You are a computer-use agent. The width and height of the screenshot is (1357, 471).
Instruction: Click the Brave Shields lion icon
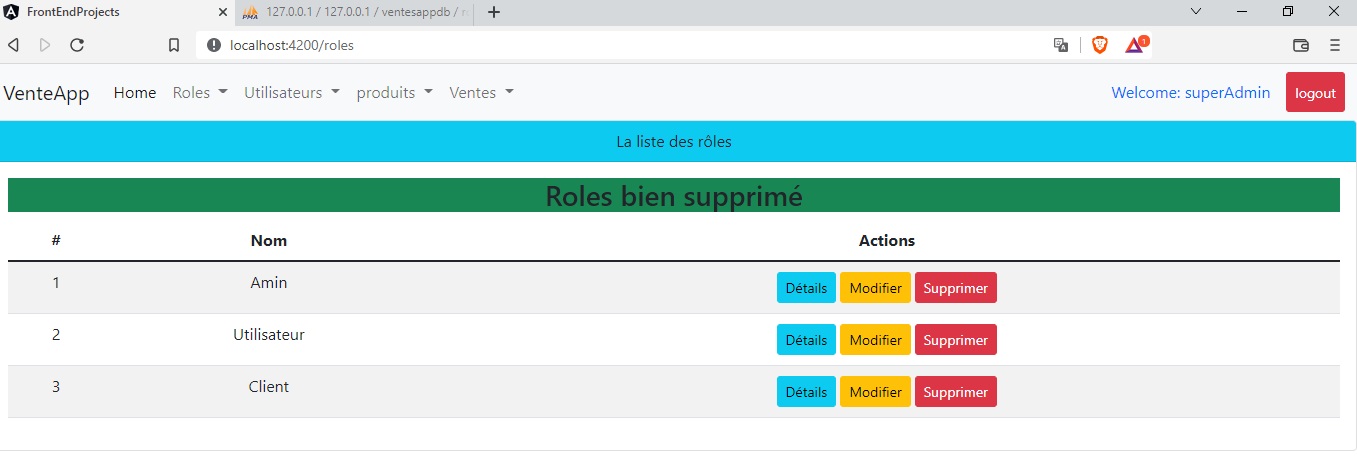[x=1099, y=45]
